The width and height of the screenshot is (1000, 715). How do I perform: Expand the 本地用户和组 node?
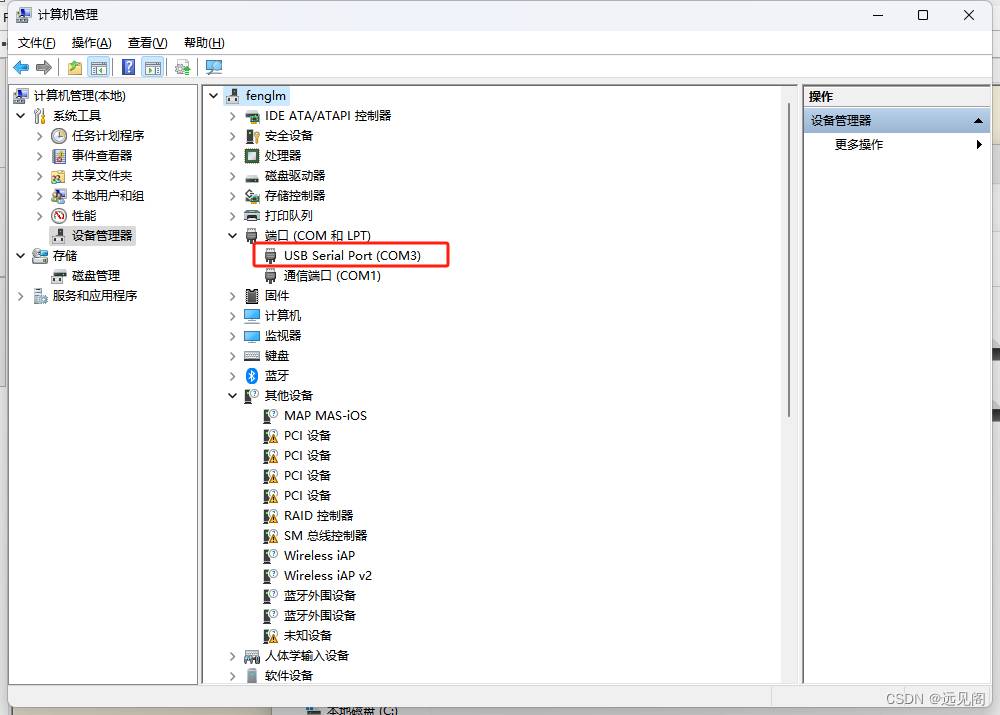[40, 196]
